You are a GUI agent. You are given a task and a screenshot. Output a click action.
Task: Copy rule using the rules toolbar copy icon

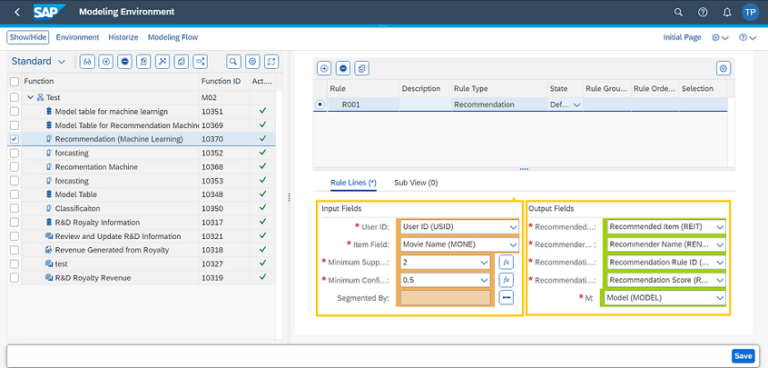(x=361, y=69)
